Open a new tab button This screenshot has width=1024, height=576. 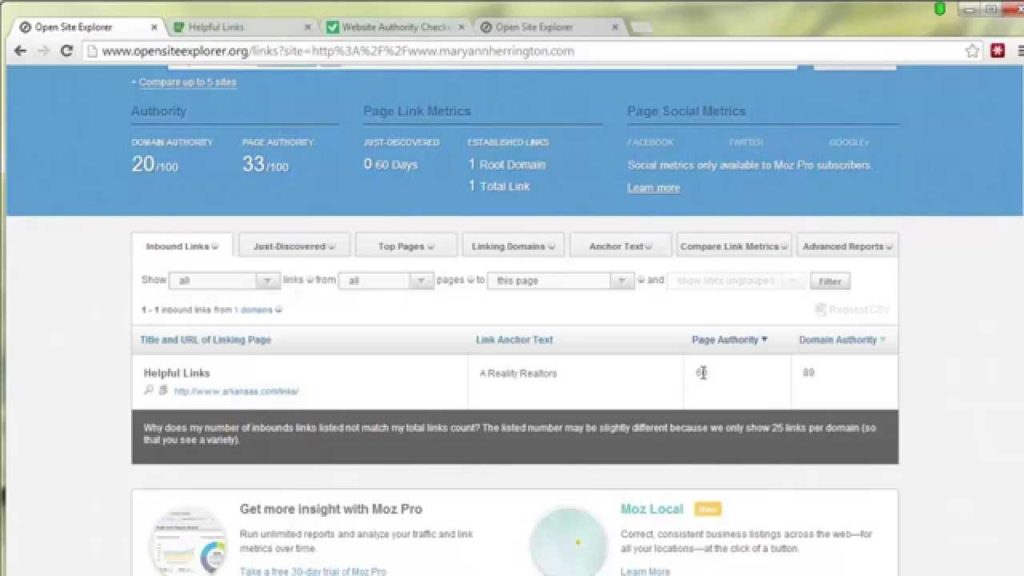click(641, 27)
